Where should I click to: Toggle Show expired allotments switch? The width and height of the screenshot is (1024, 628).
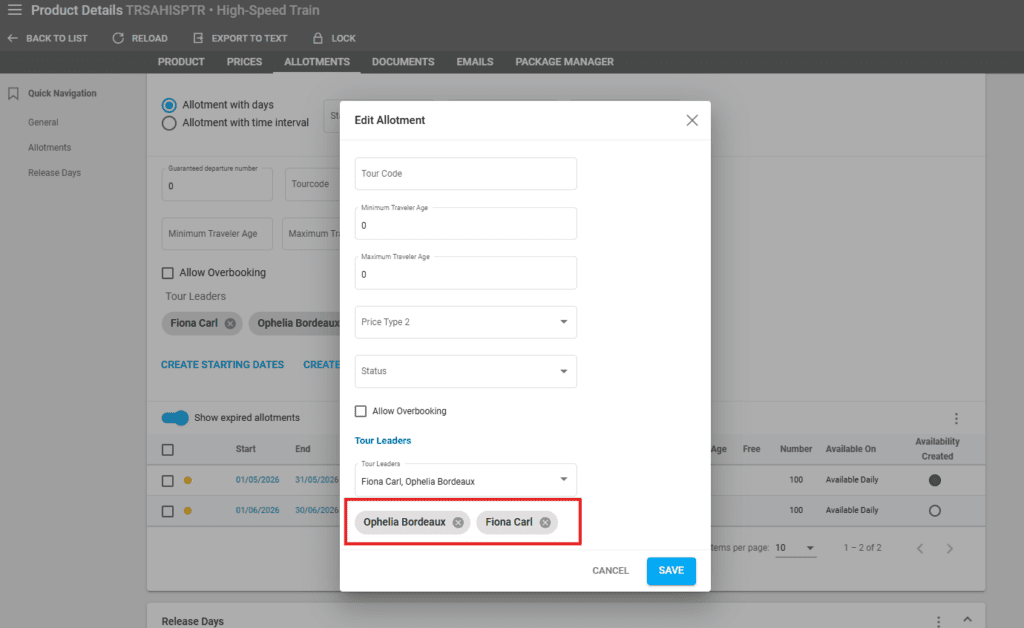(175, 417)
